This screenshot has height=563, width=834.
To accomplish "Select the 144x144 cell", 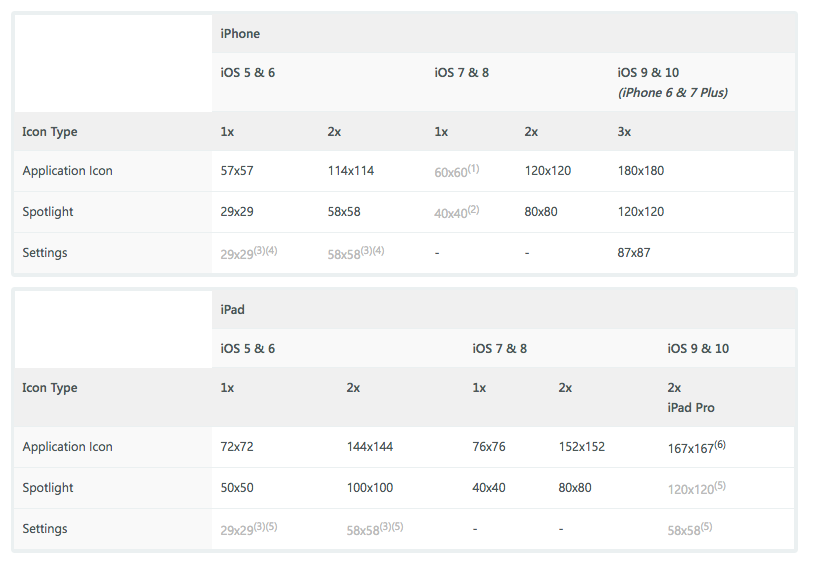I will (x=370, y=447).
